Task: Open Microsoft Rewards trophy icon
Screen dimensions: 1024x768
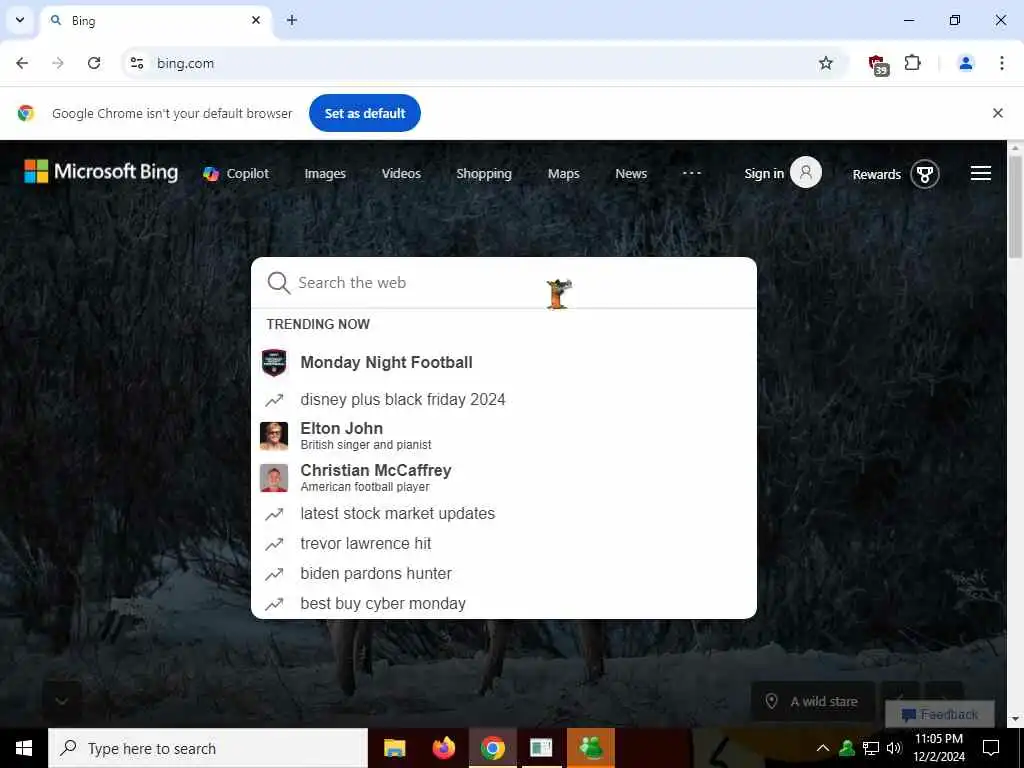Action: click(925, 174)
